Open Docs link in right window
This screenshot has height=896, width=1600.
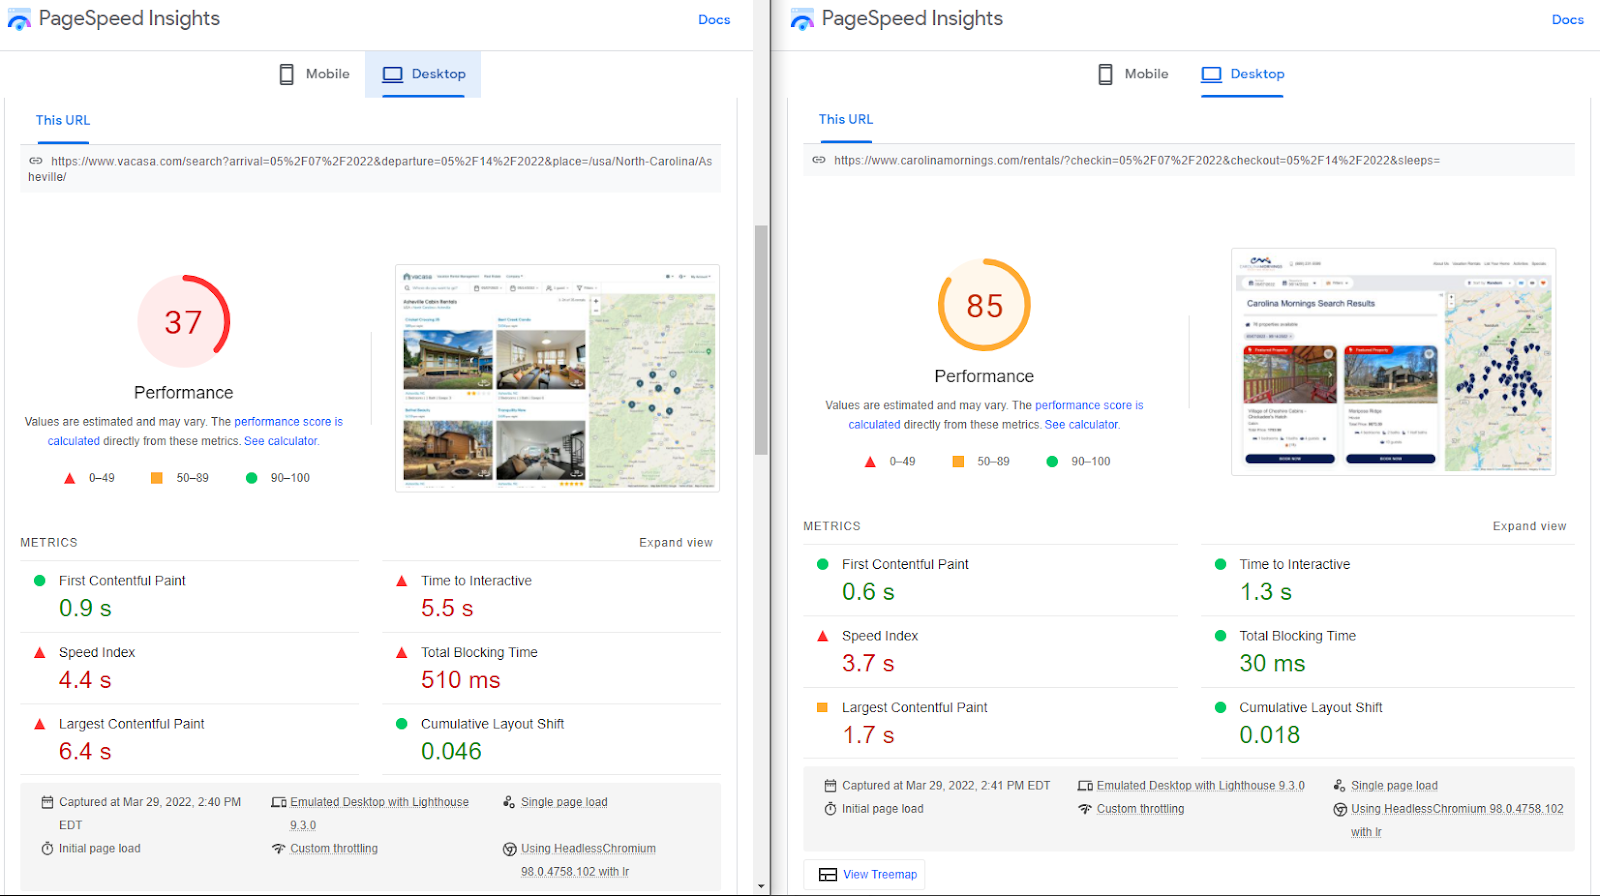click(x=1567, y=20)
